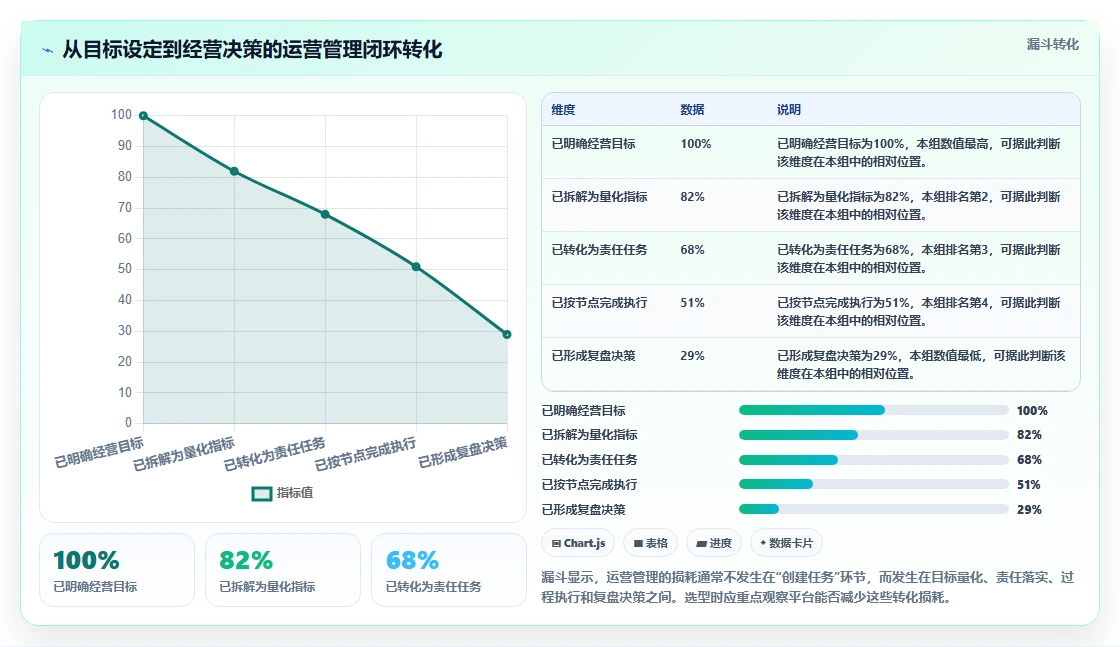Click the sparkle icon in 数据卡片 chip
This screenshot has width=1120, height=647.
(x=763, y=543)
